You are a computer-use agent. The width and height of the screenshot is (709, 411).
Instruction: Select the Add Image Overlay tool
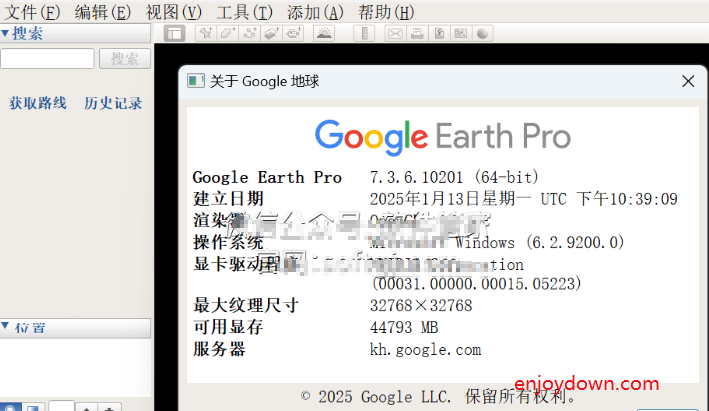(271, 33)
